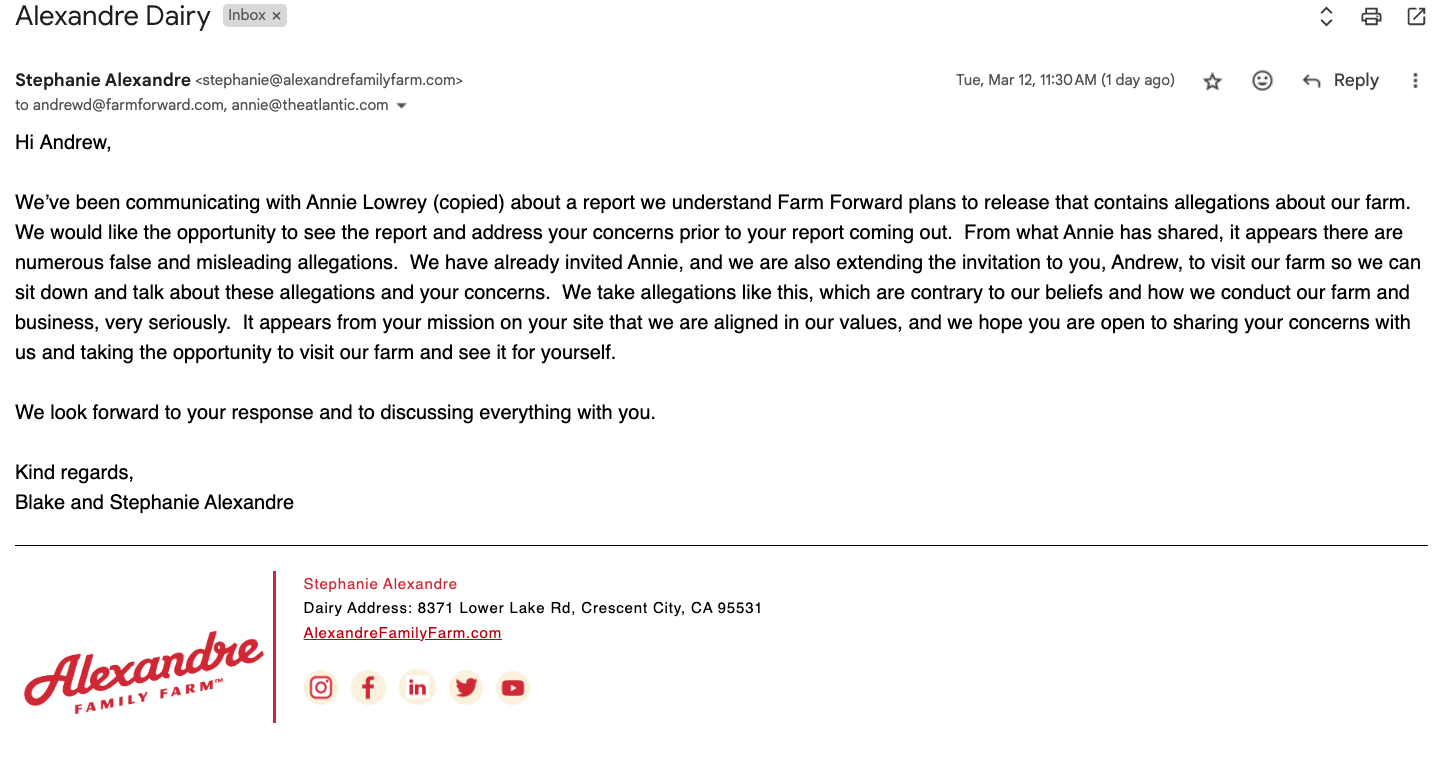Viewport: 1439px width, 761px height.
Task: Click Stephanie Alexandre name in signature
Action: pos(380,584)
